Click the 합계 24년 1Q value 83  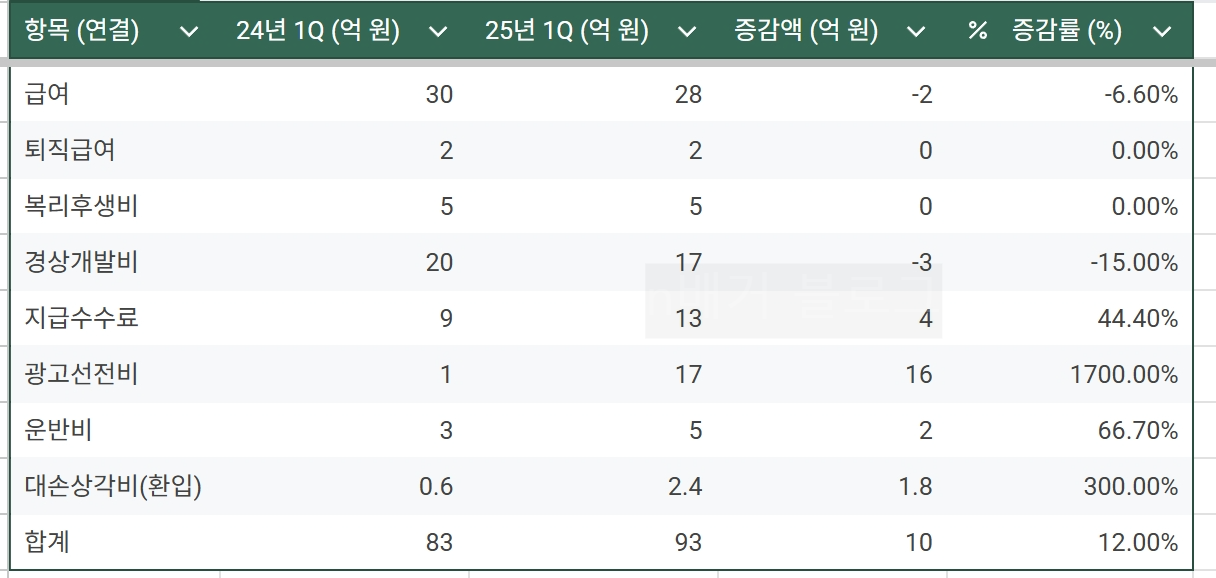tap(439, 542)
